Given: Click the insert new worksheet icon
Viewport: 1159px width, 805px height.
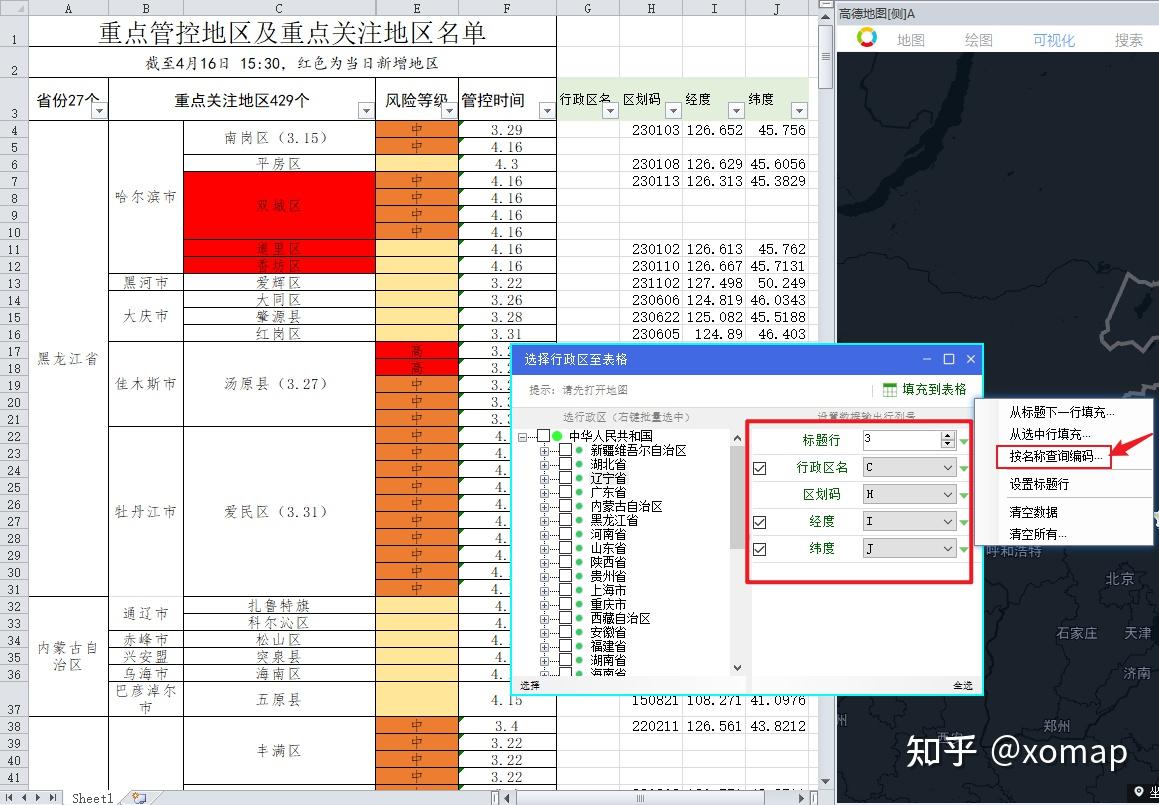Looking at the screenshot, I should click(x=138, y=798).
